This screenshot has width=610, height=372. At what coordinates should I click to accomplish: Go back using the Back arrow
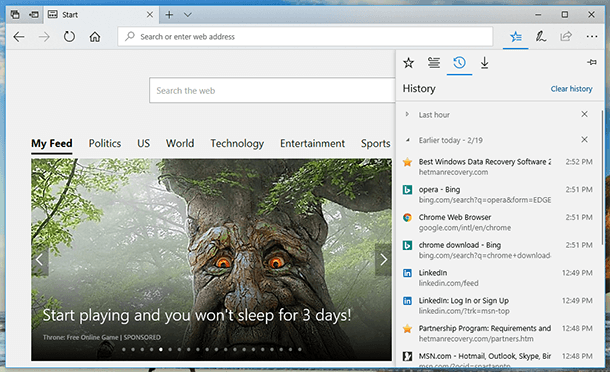click(x=19, y=37)
